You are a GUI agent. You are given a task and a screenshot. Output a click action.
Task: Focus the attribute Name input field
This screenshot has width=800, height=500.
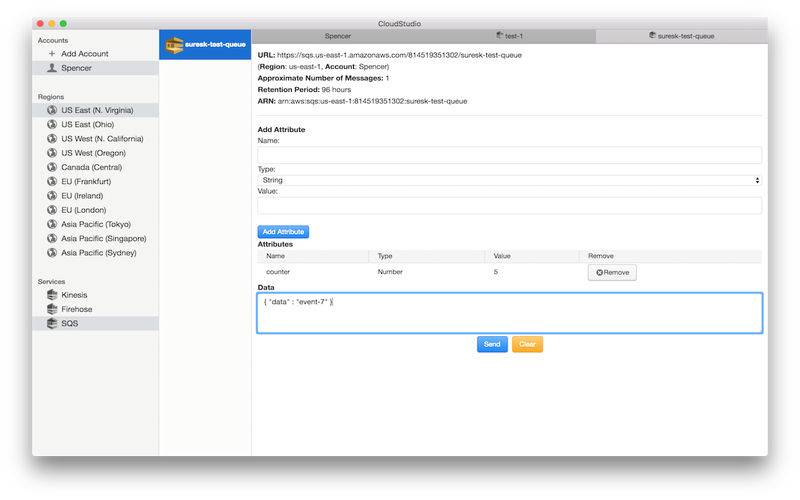point(509,155)
